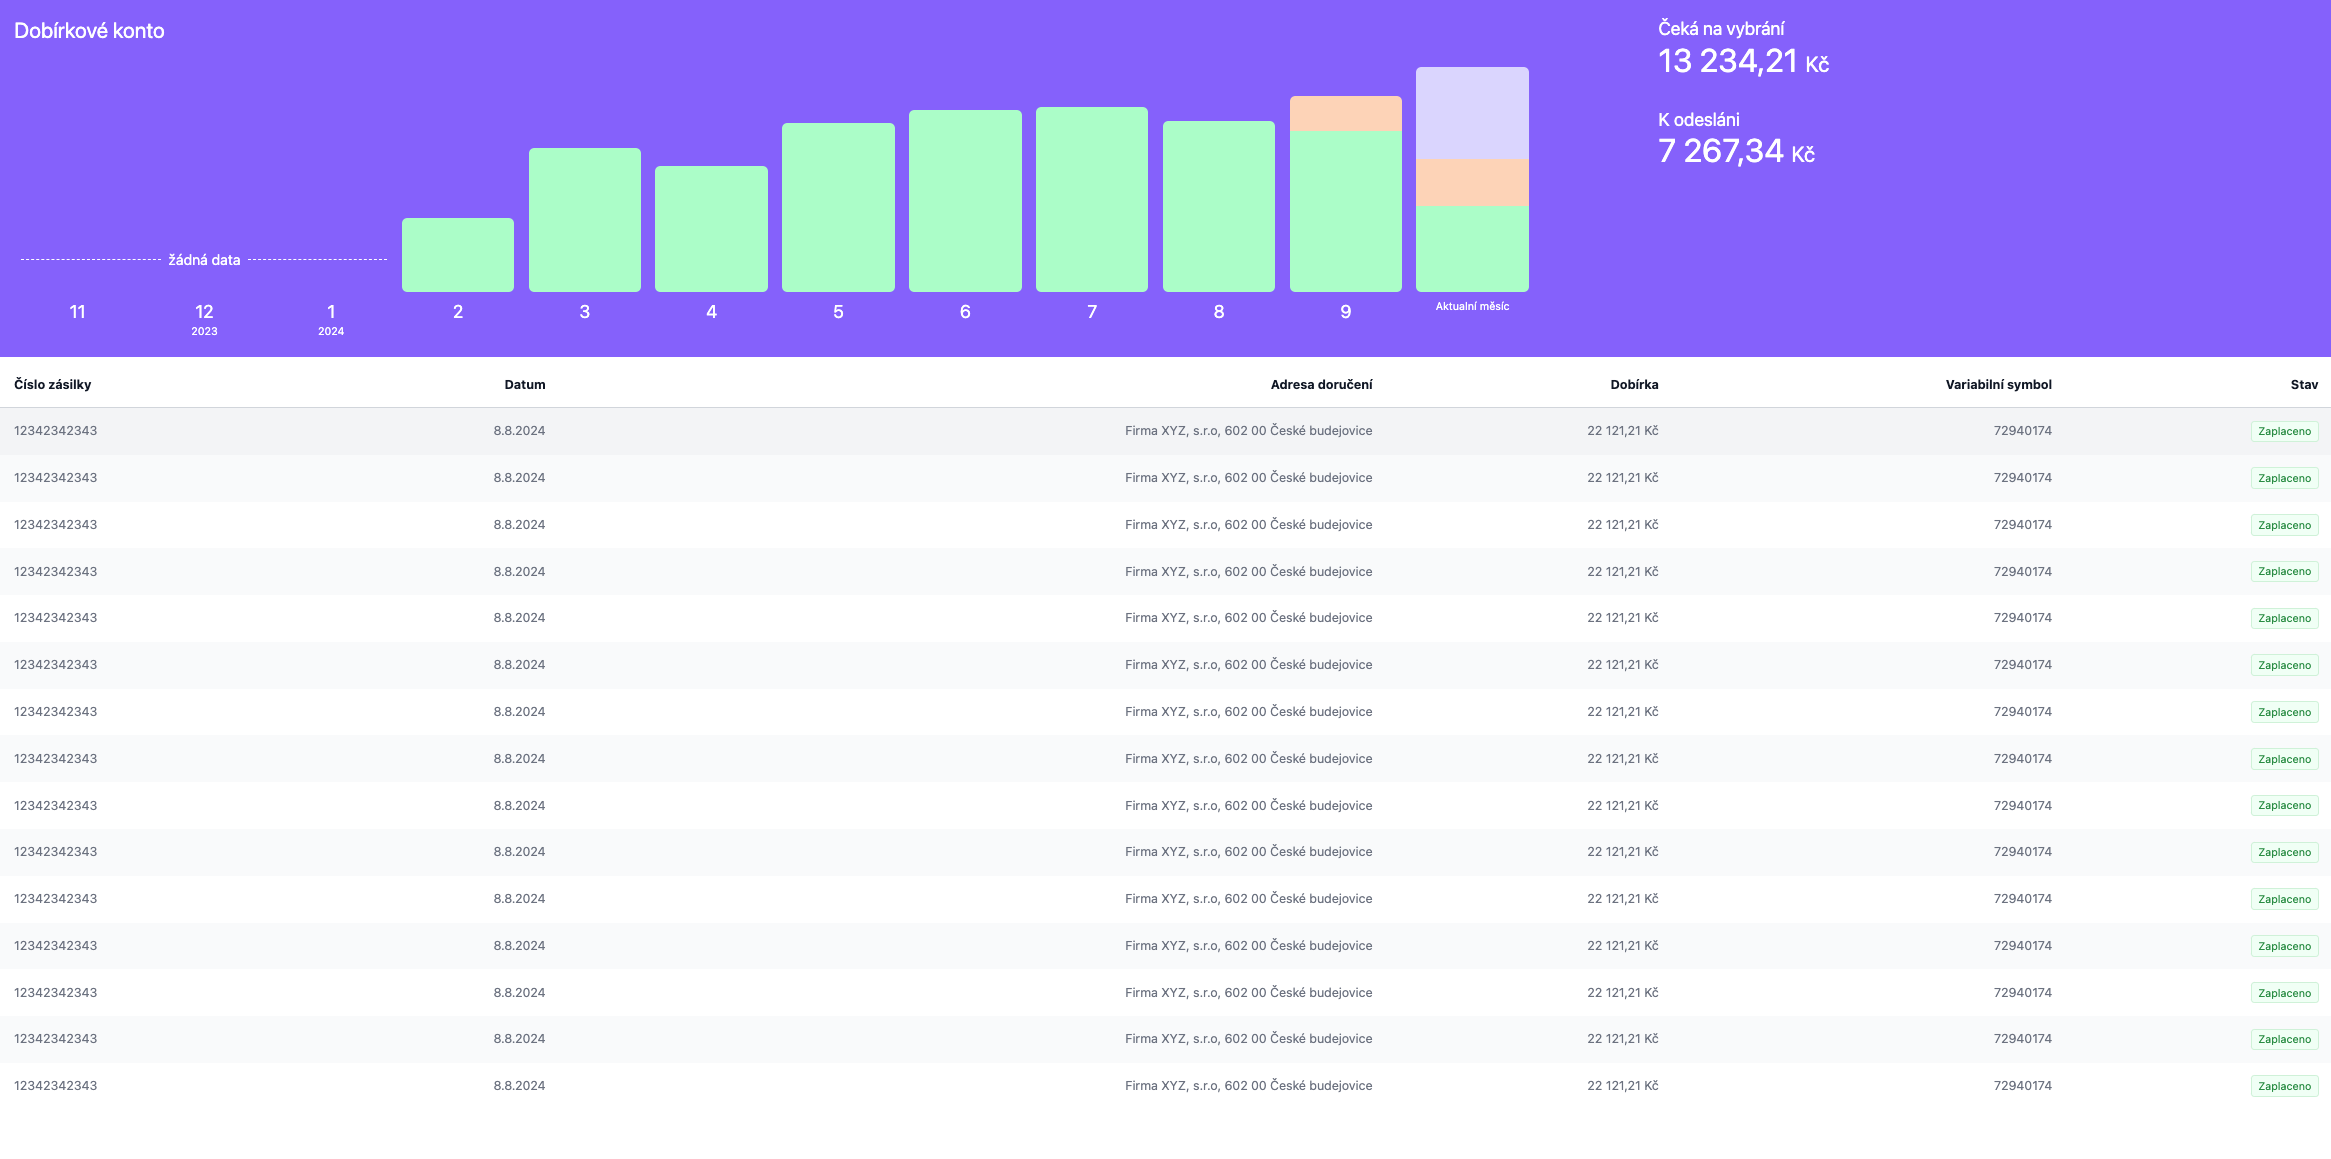Click the "Aktuální měsíc" axis label
This screenshot has width=2331, height=1159.
pyautogui.click(x=1472, y=306)
